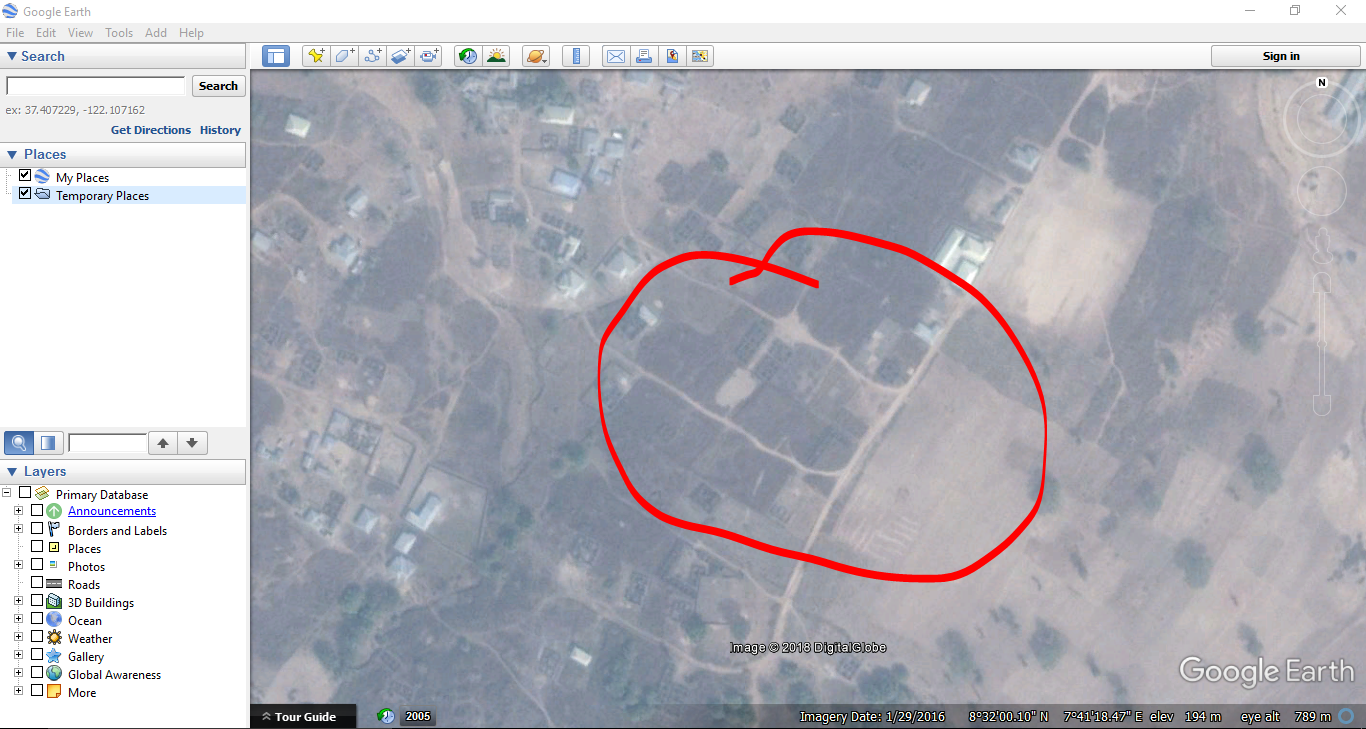Toggle sunlight across the landscape
The height and width of the screenshot is (729, 1366).
(x=497, y=56)
